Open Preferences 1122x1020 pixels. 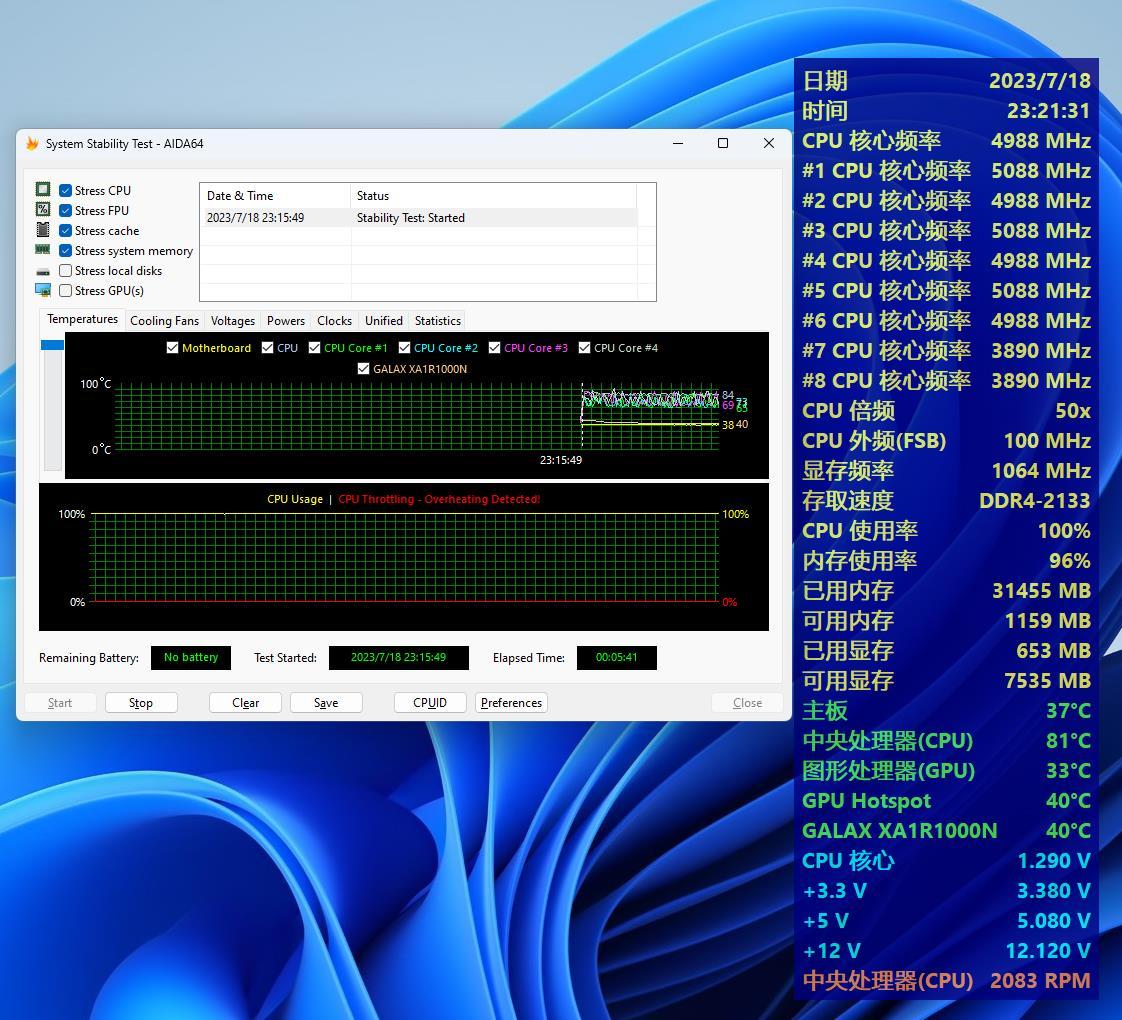512,703
